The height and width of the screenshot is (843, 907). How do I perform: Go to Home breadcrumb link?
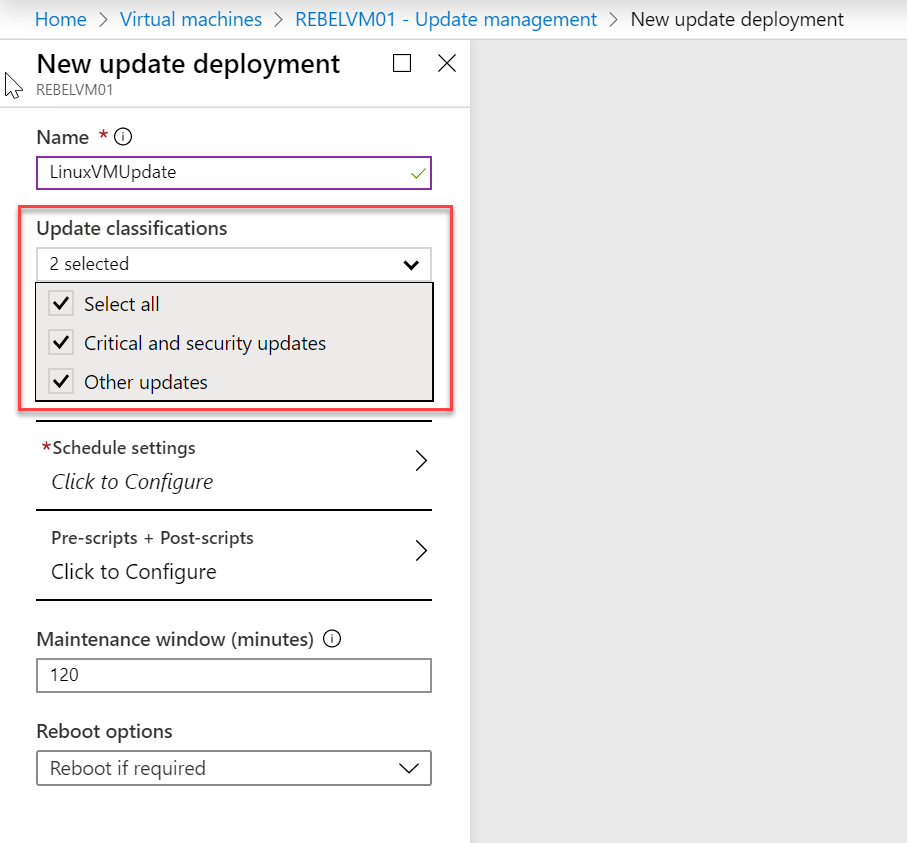(x=61, y=19)
